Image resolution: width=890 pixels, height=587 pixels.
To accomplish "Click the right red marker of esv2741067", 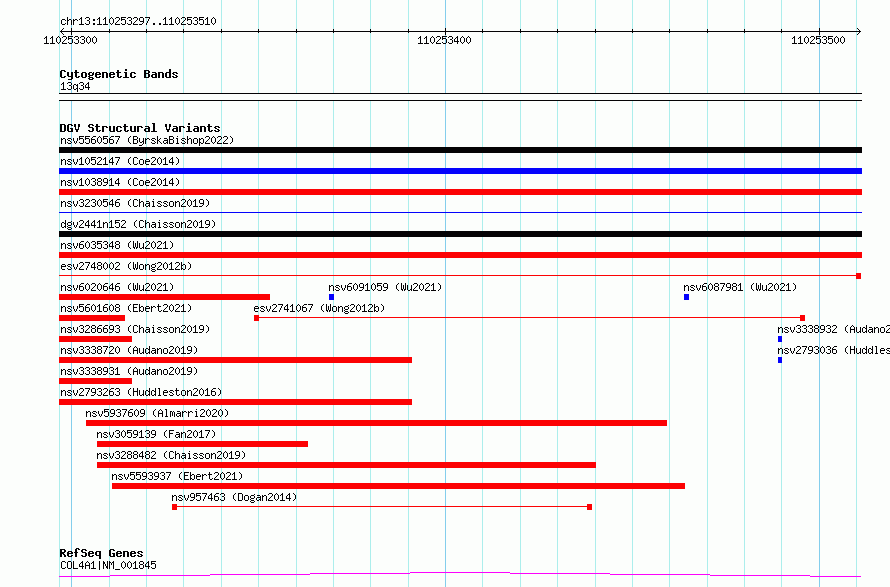I will point(803,318).
